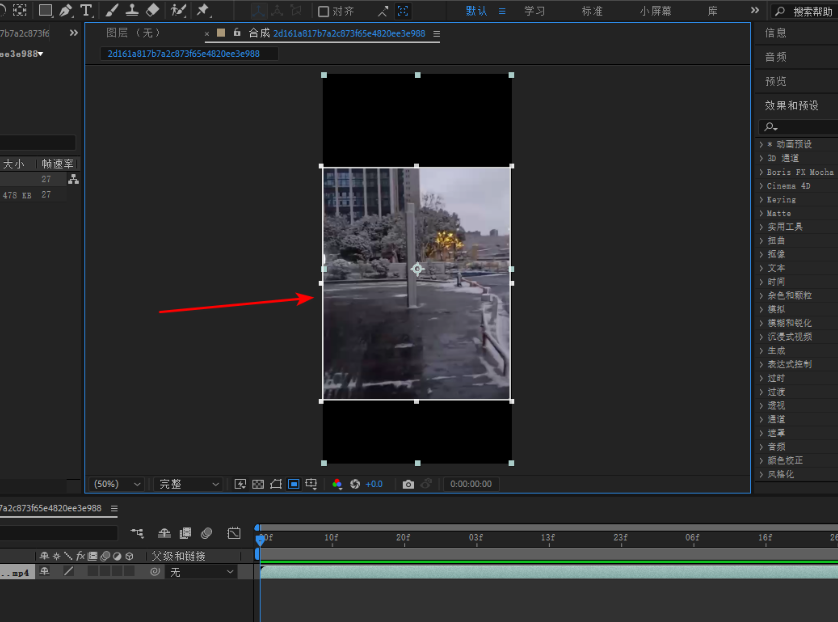Switch to World Axis mode
Screen dimensions: 838x622
tap(277, 11)
